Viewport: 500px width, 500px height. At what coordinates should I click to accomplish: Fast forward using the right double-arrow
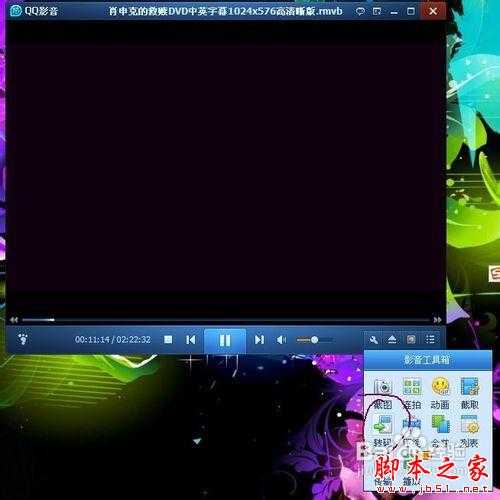[x=438, y=320]
